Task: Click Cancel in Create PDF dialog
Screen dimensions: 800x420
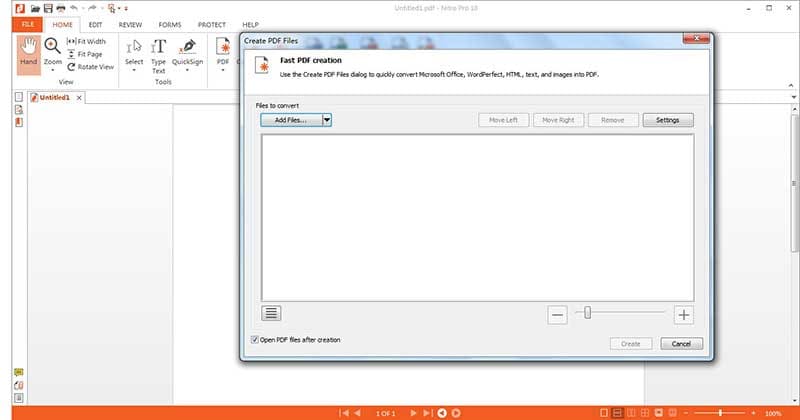Action: click(x=681, y=344)
